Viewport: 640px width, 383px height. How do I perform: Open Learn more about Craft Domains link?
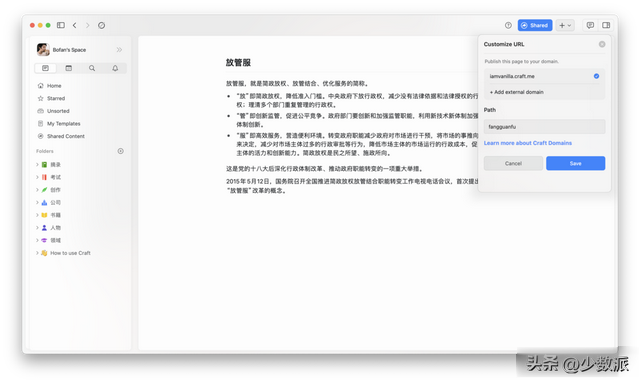click(x=527, y=143)
